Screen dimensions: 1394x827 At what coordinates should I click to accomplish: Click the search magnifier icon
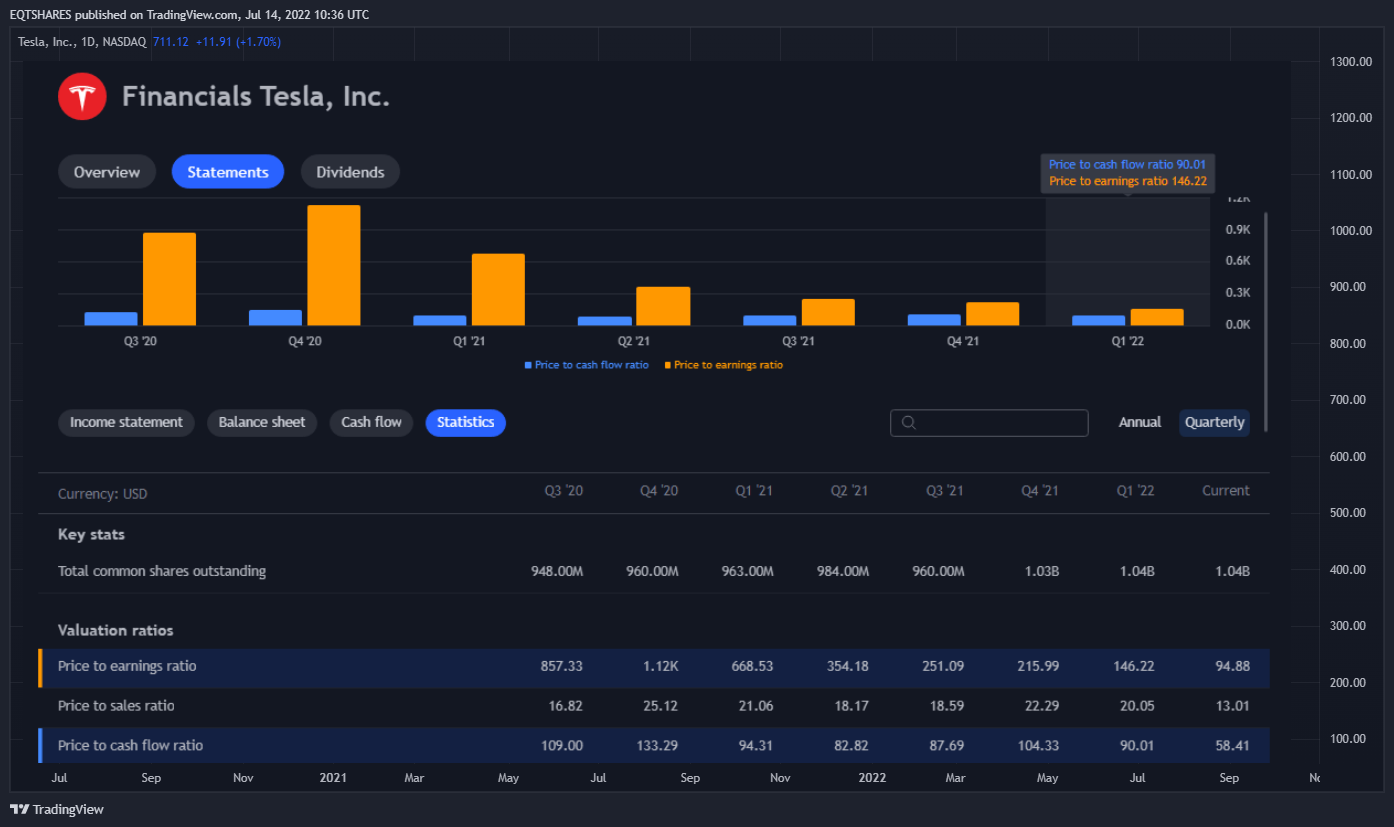[x=908, y=422]
